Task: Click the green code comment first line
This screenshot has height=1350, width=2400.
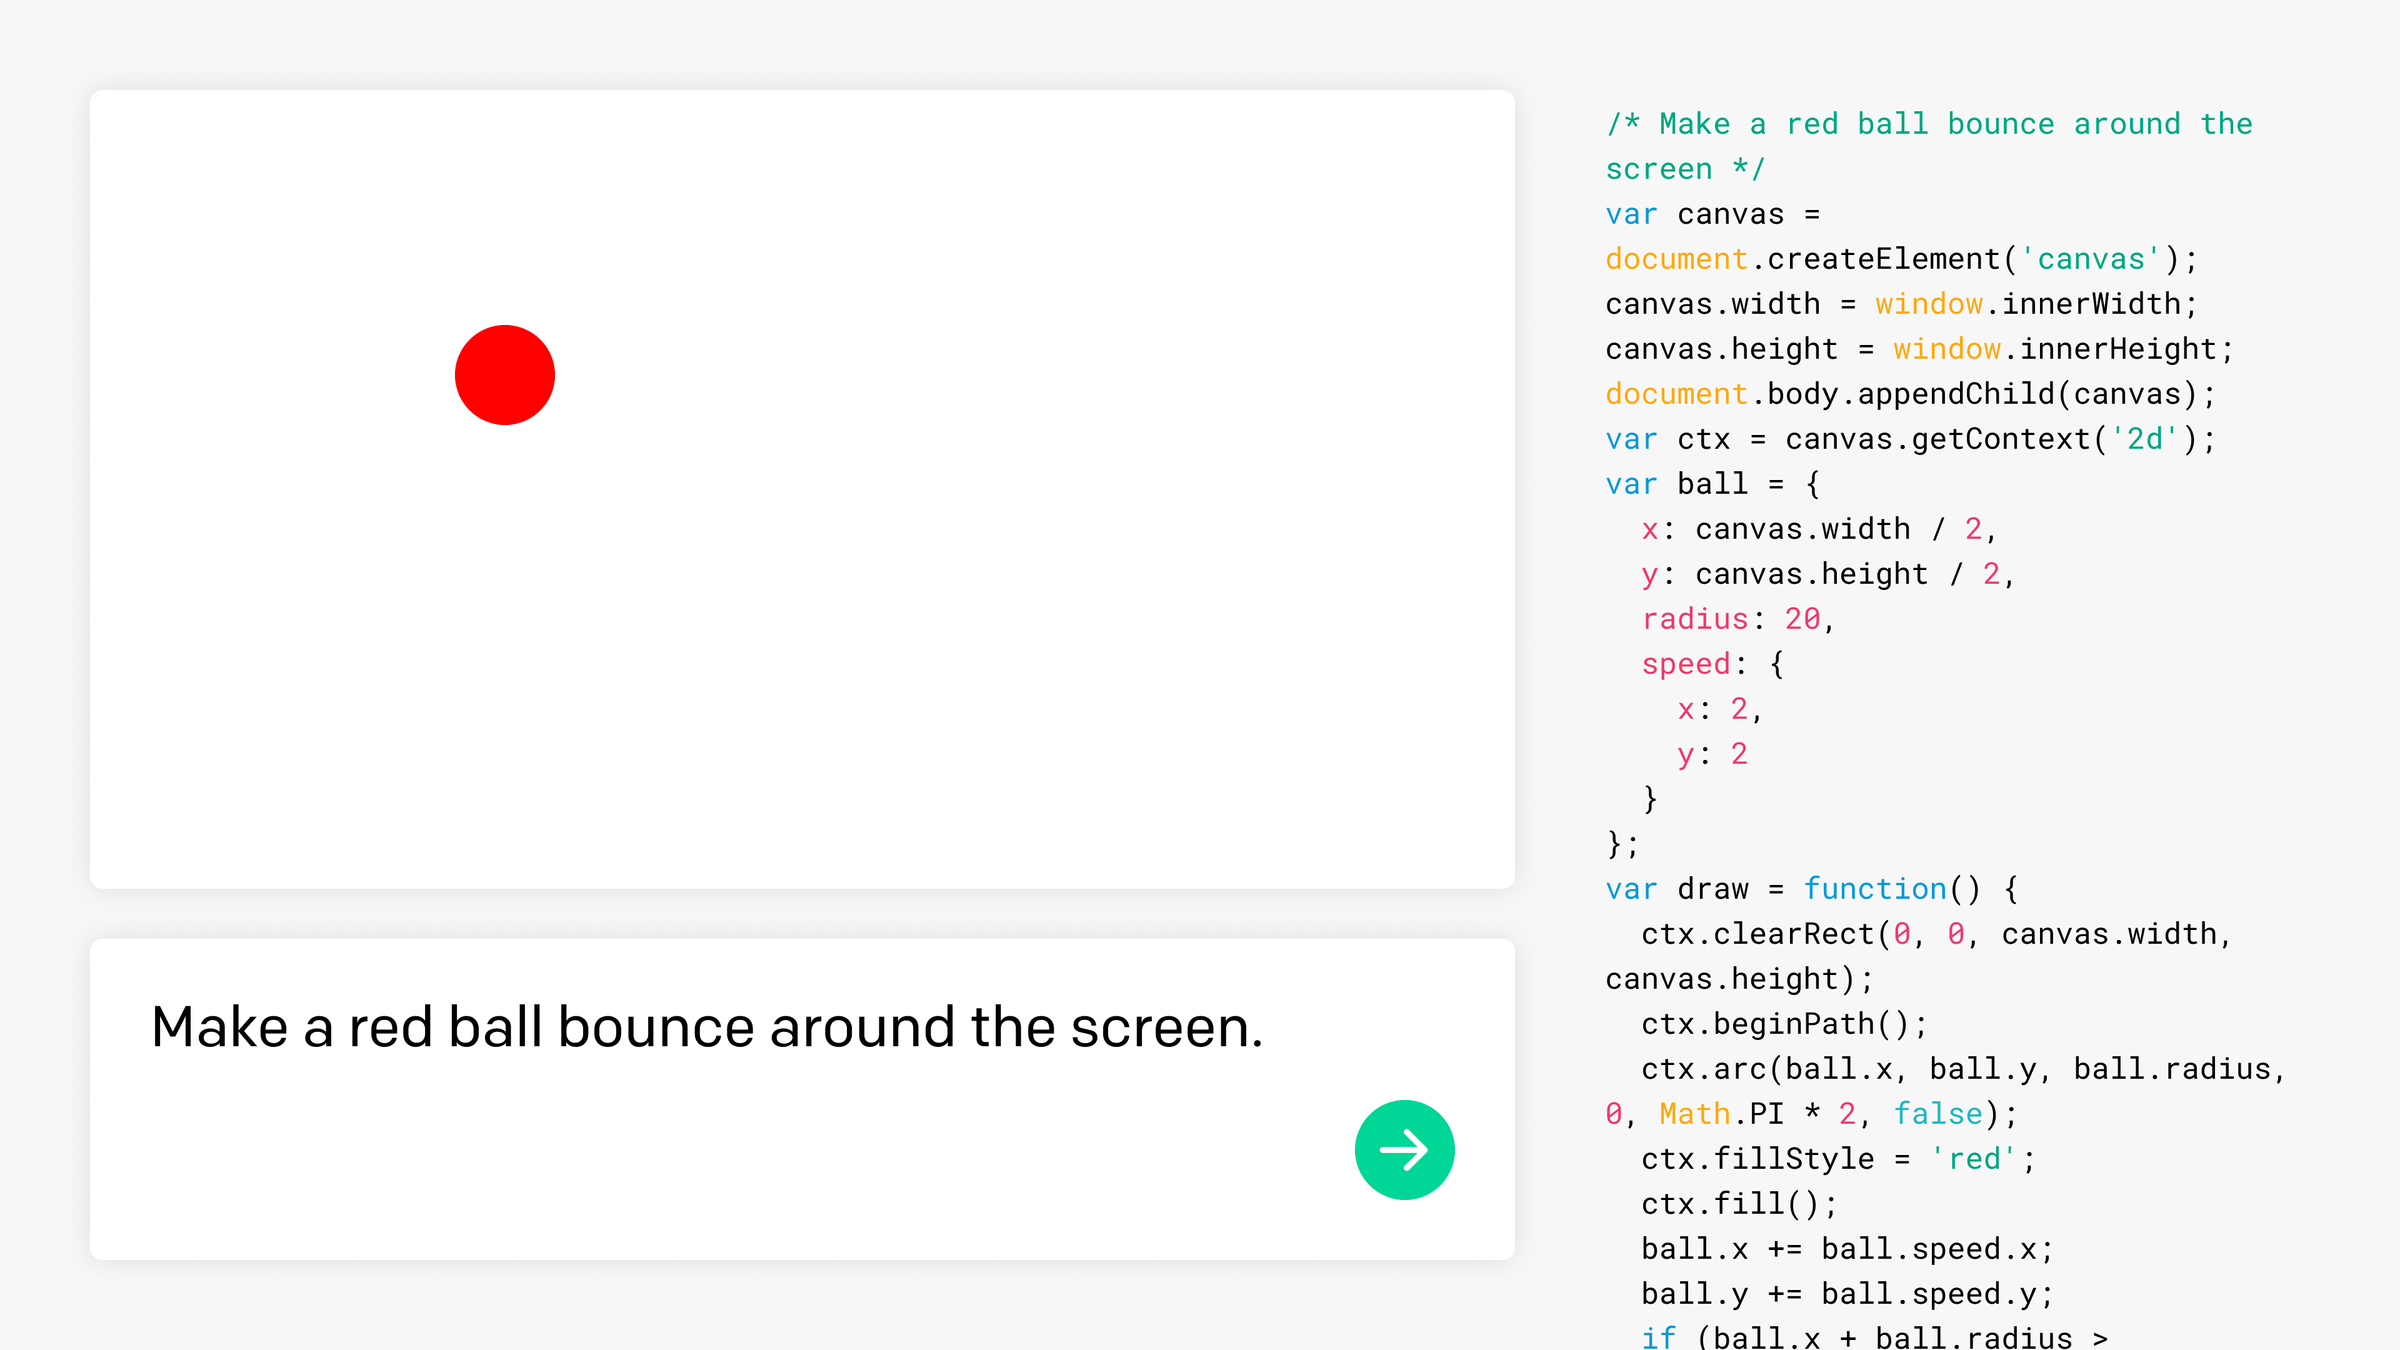Action: [1928, 124]
